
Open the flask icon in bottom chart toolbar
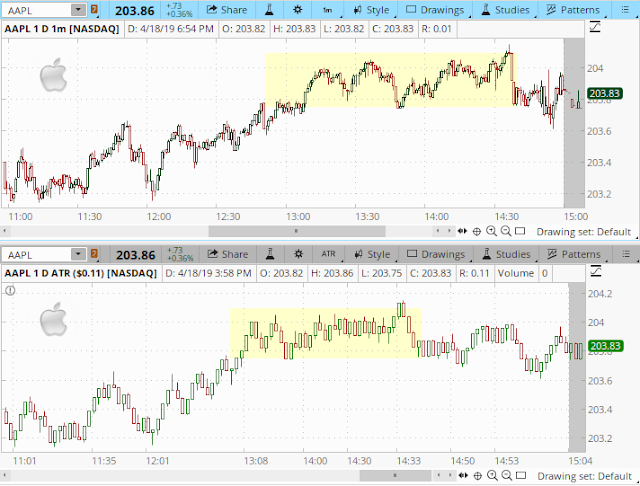(270, 255)
